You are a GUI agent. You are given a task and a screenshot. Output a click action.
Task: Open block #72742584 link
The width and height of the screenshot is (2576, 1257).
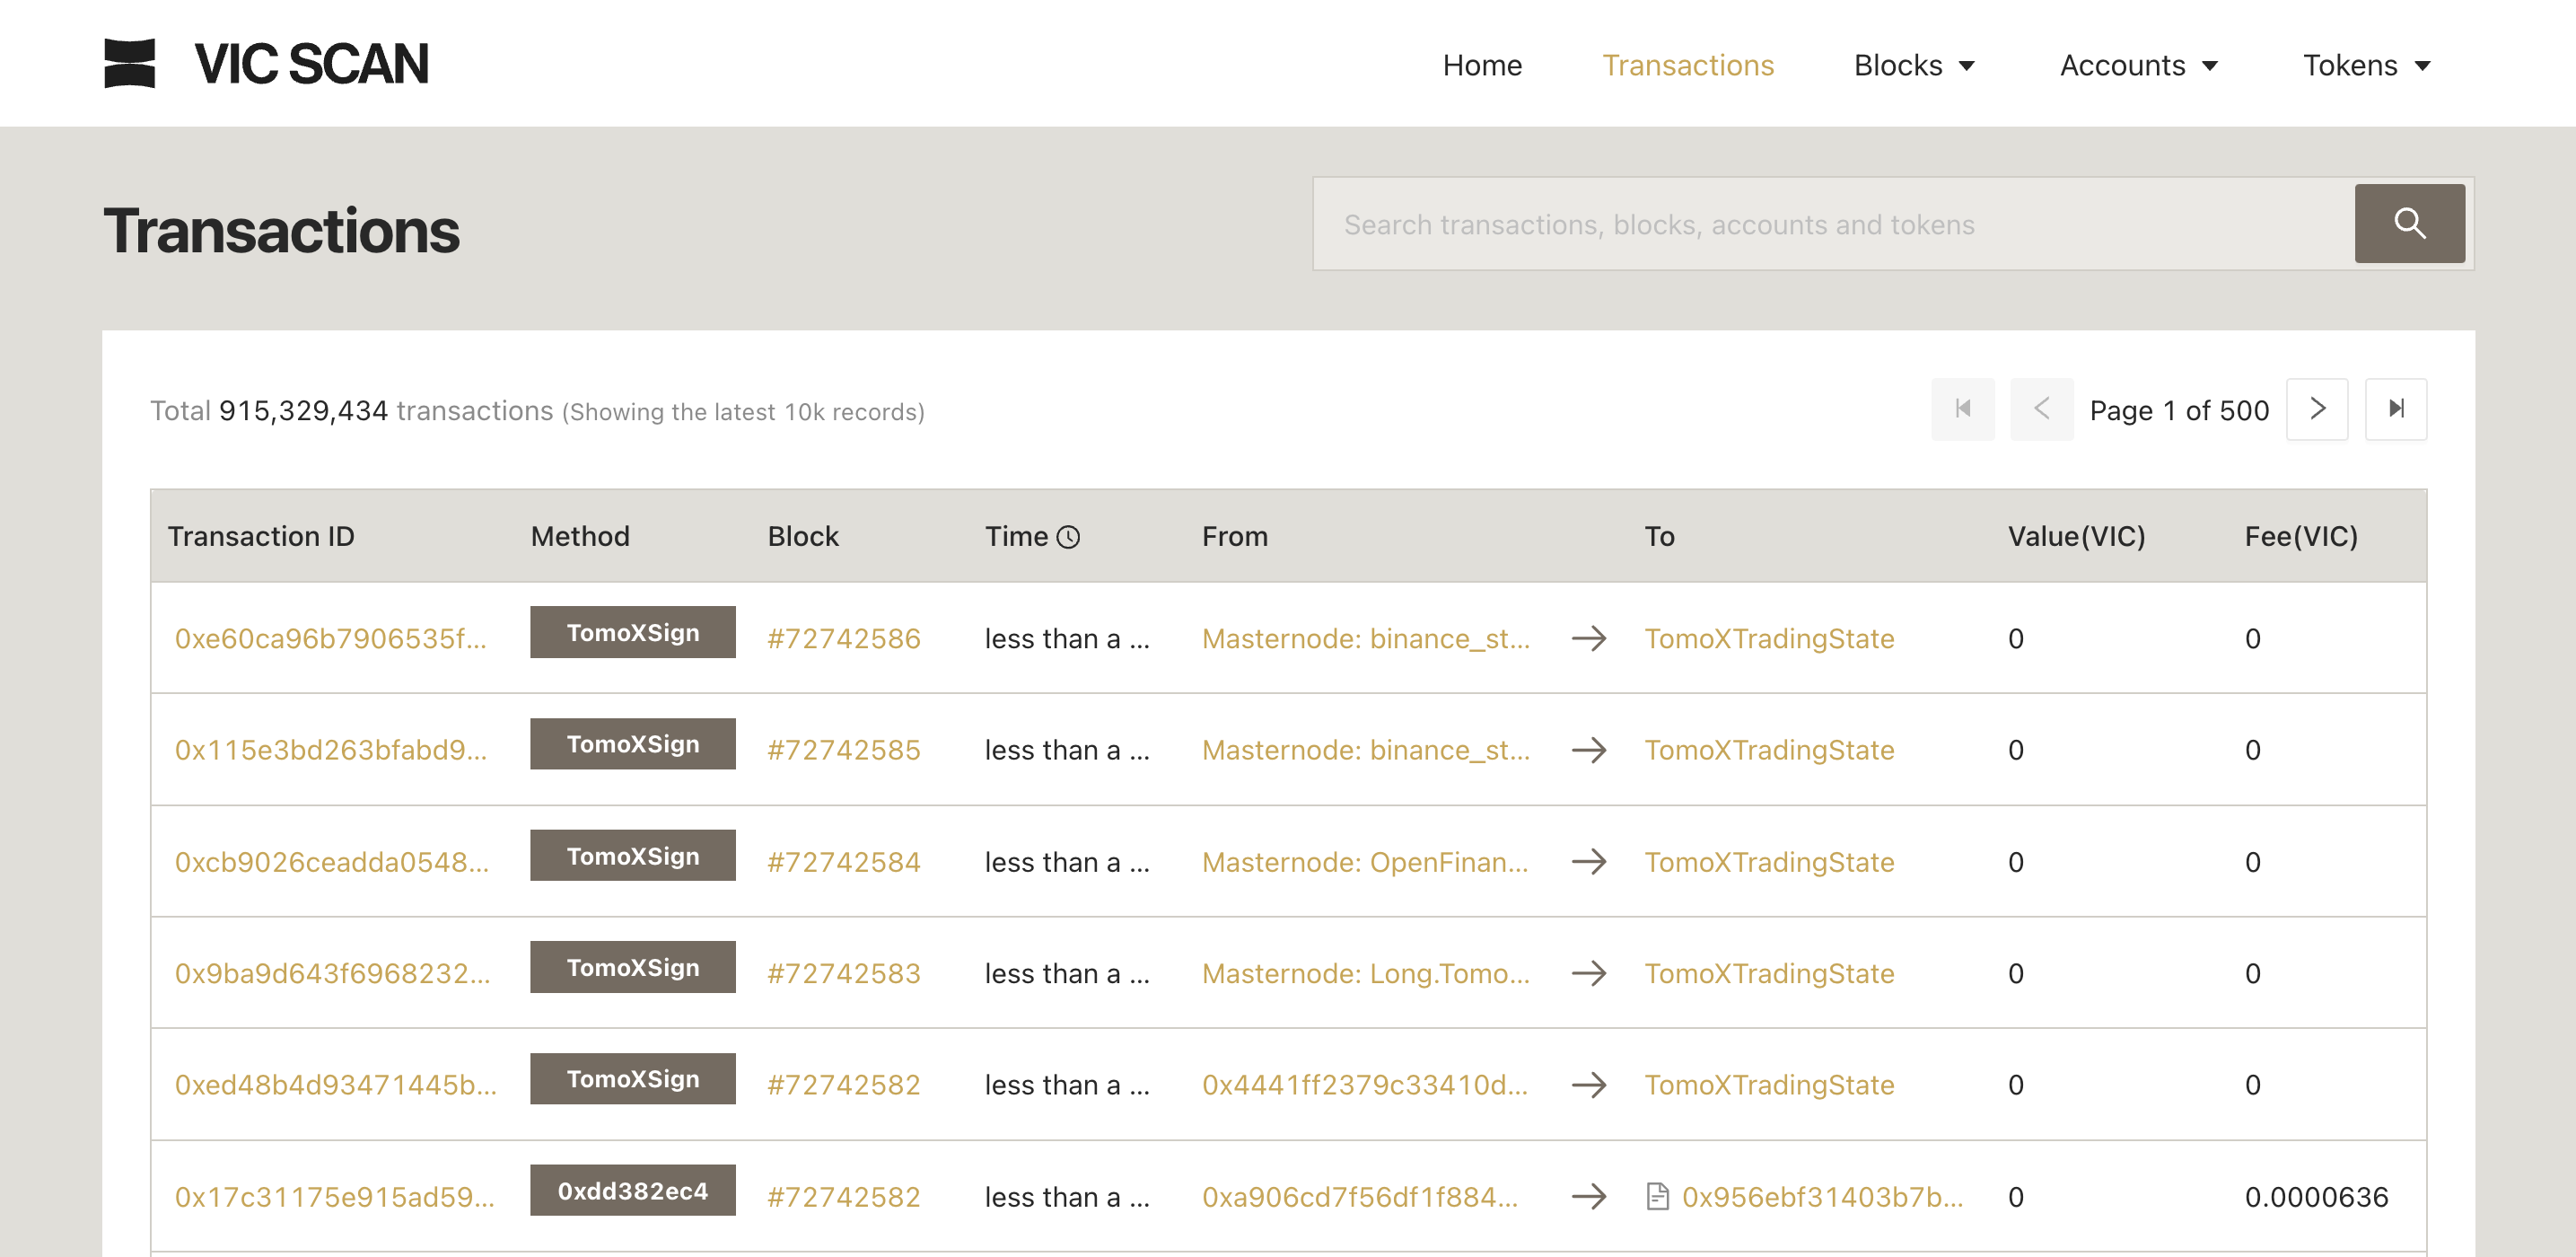pyautogui.click(x=843, y=861)
